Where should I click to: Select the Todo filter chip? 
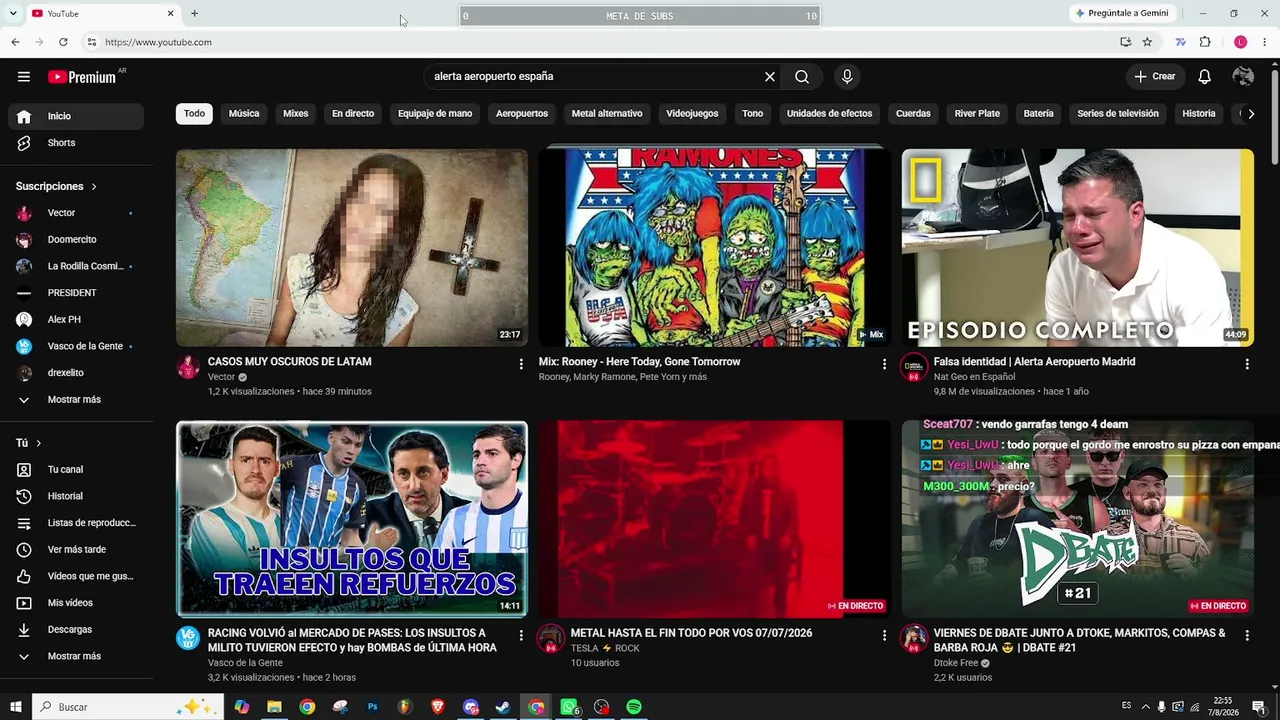(x=194, y=114)
